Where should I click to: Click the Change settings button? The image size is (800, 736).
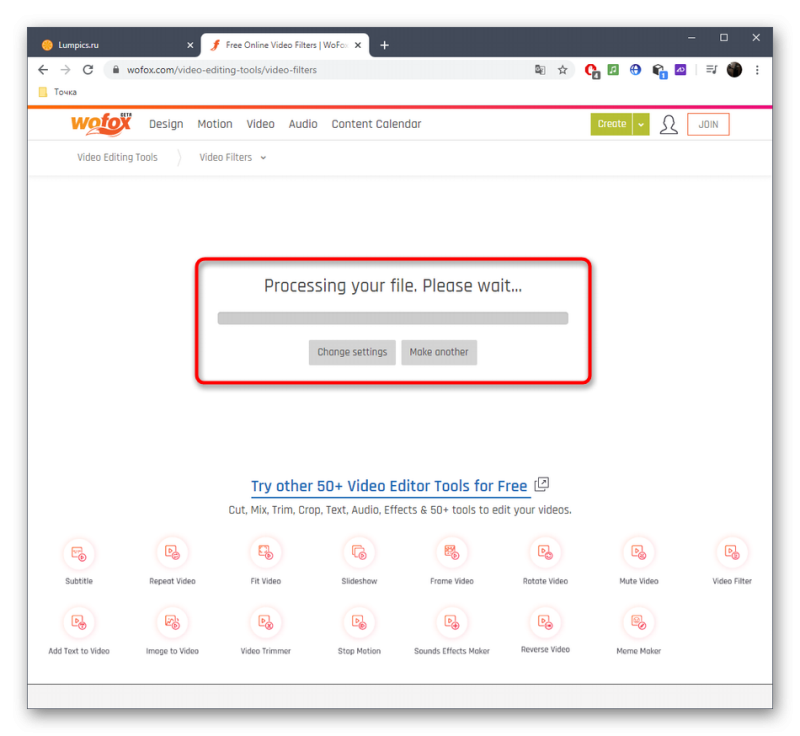(x=352, y=352)
